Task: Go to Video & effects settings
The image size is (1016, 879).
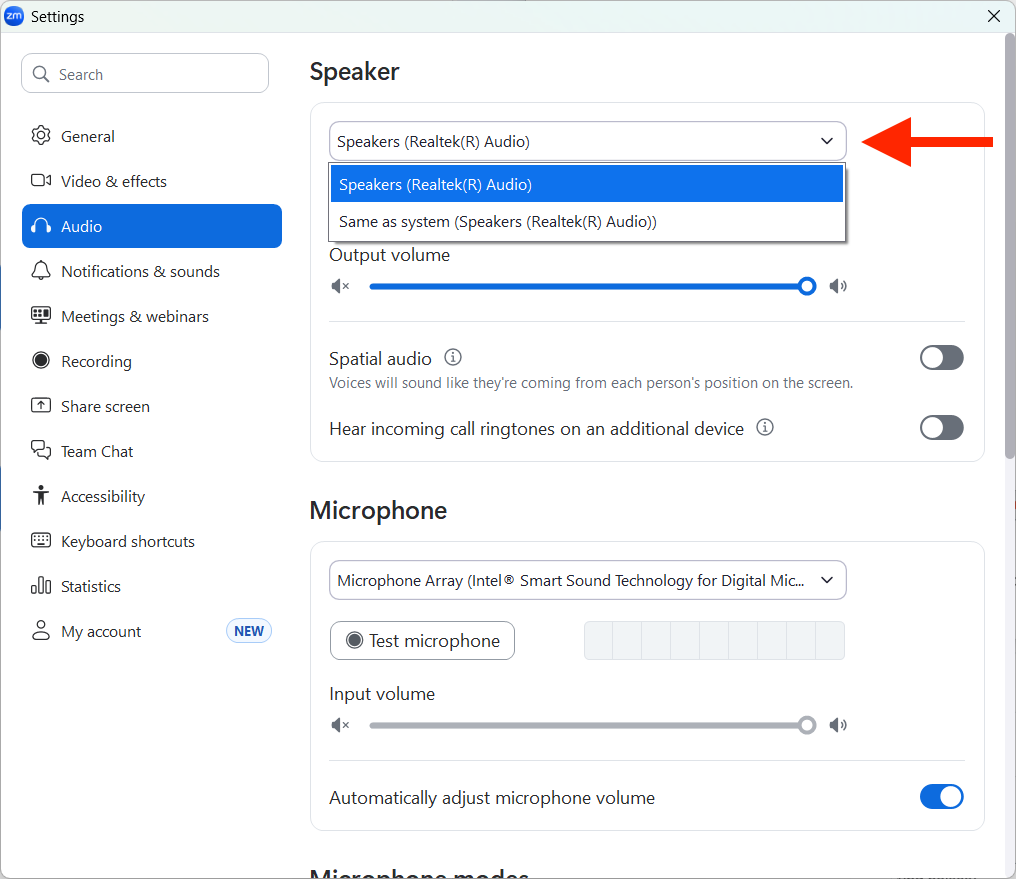Action: point(152,181)
